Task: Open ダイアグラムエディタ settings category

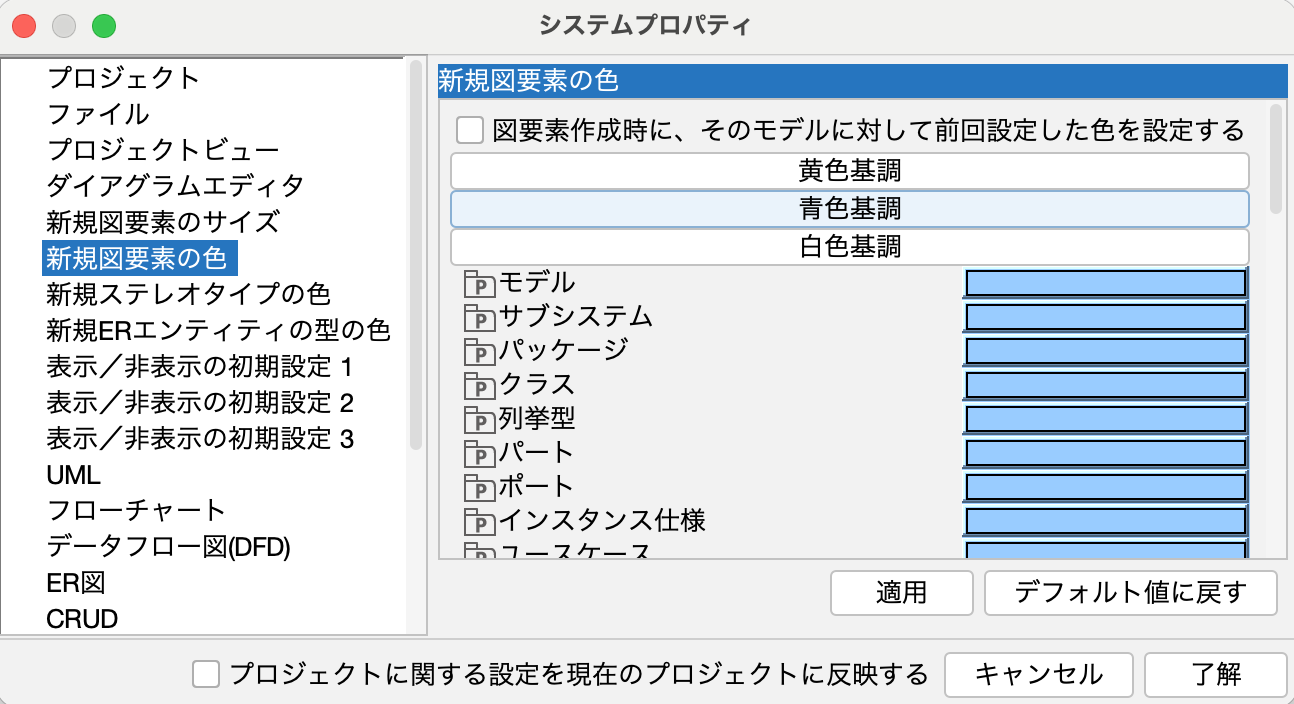Action: 175,186
